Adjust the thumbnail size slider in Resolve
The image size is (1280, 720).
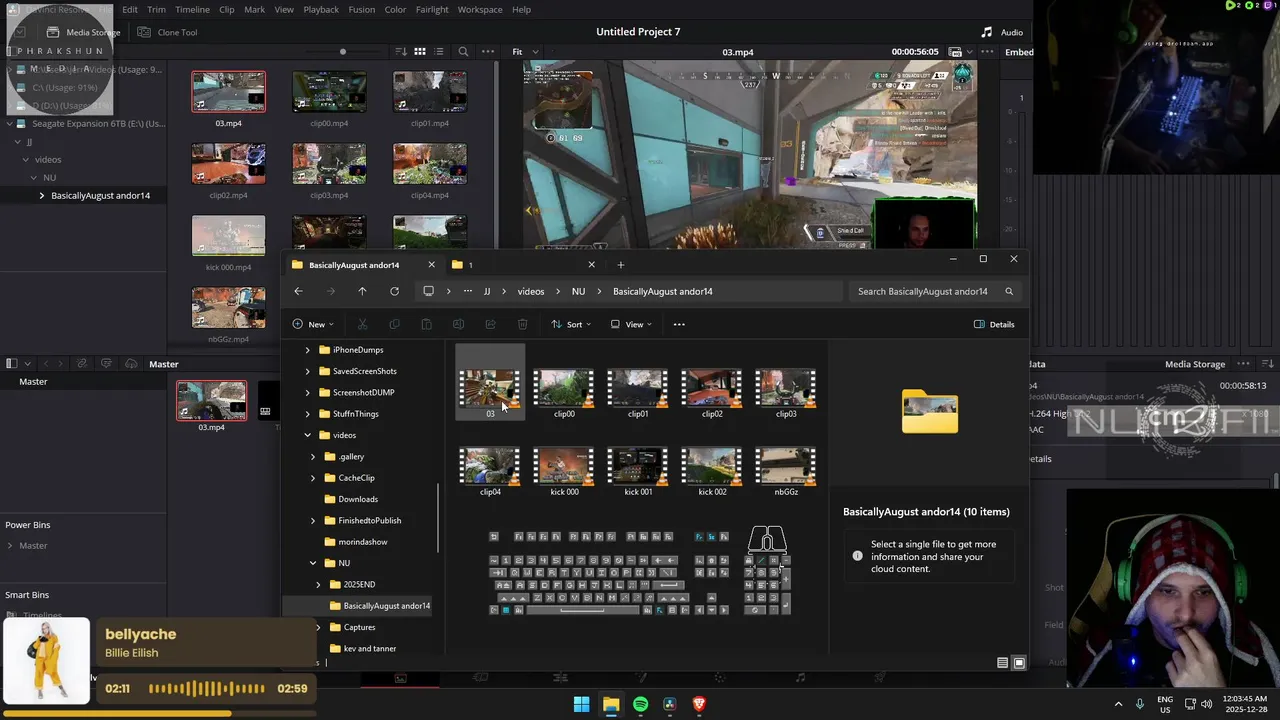tap(343, 51)
